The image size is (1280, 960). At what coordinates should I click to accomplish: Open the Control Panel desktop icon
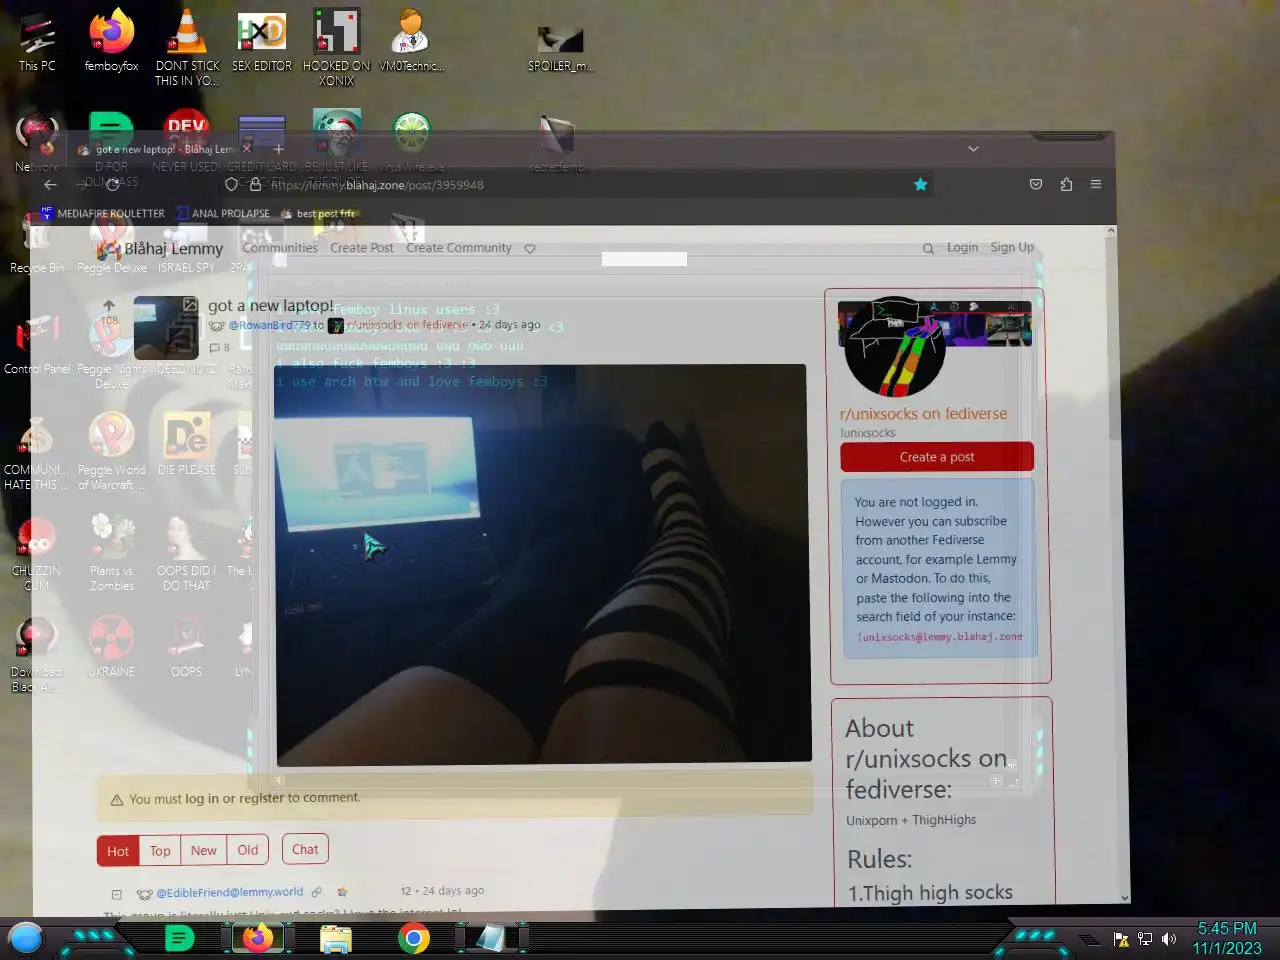point(37,345)
